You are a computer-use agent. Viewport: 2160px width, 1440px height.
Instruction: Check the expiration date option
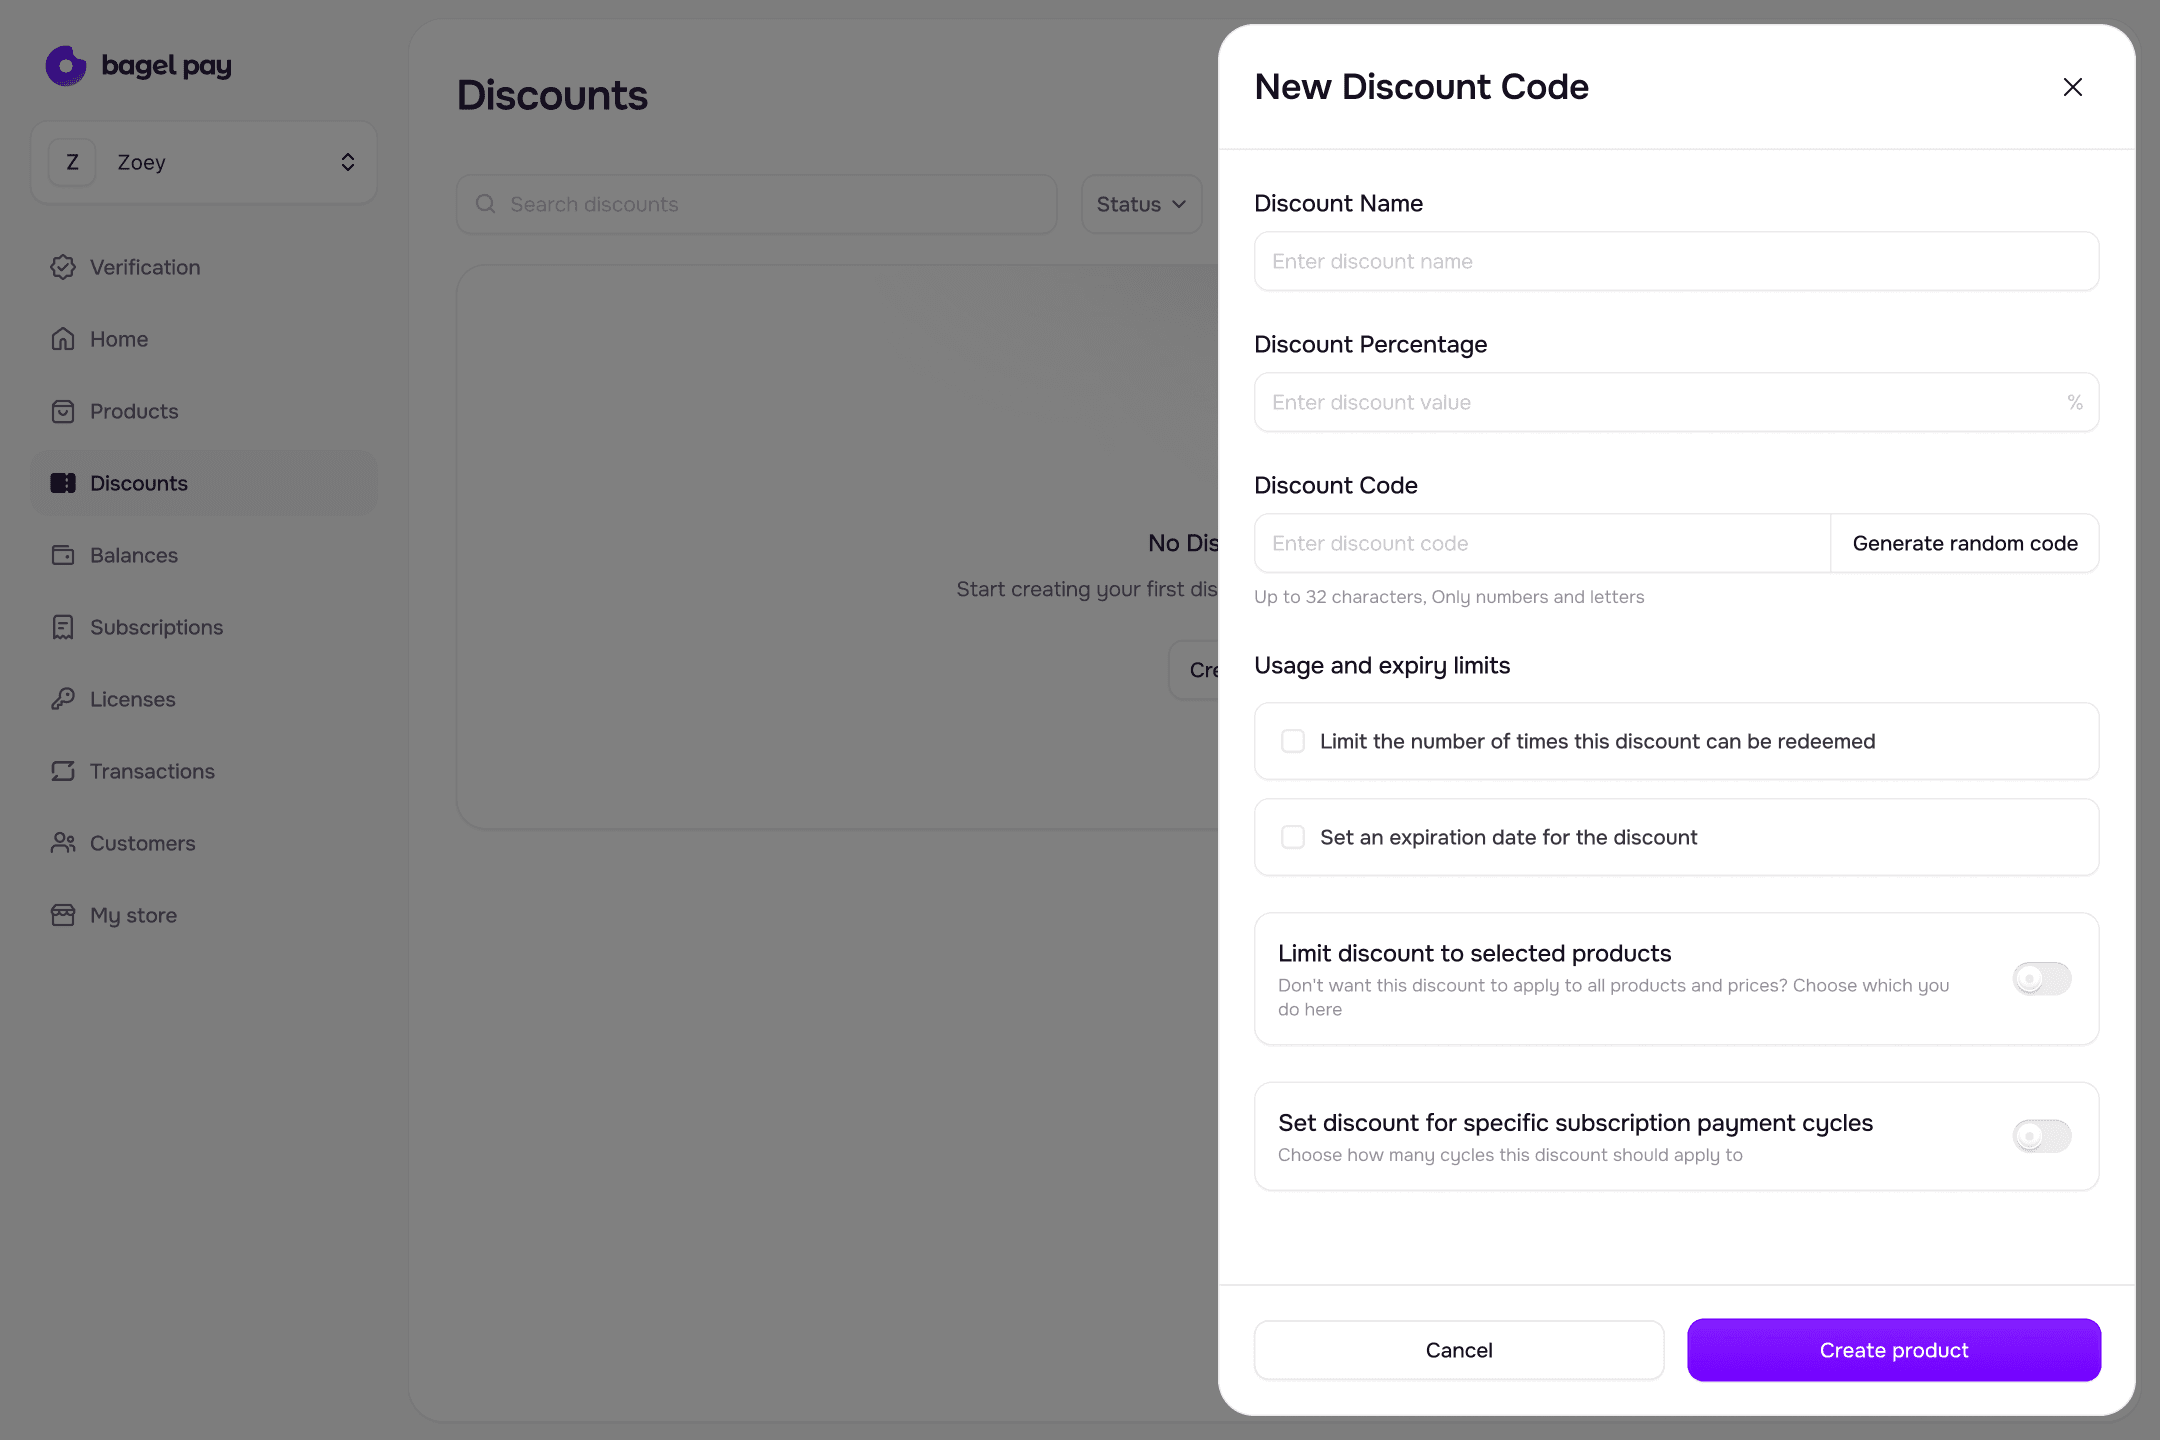(x=1292, y=837)
